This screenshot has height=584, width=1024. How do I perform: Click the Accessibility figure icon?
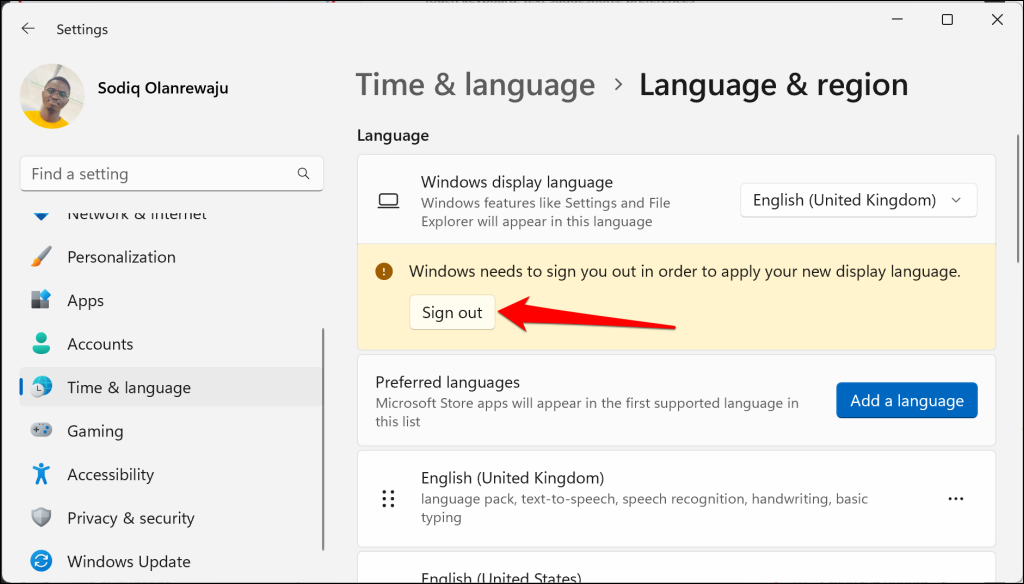coord(41,474)
